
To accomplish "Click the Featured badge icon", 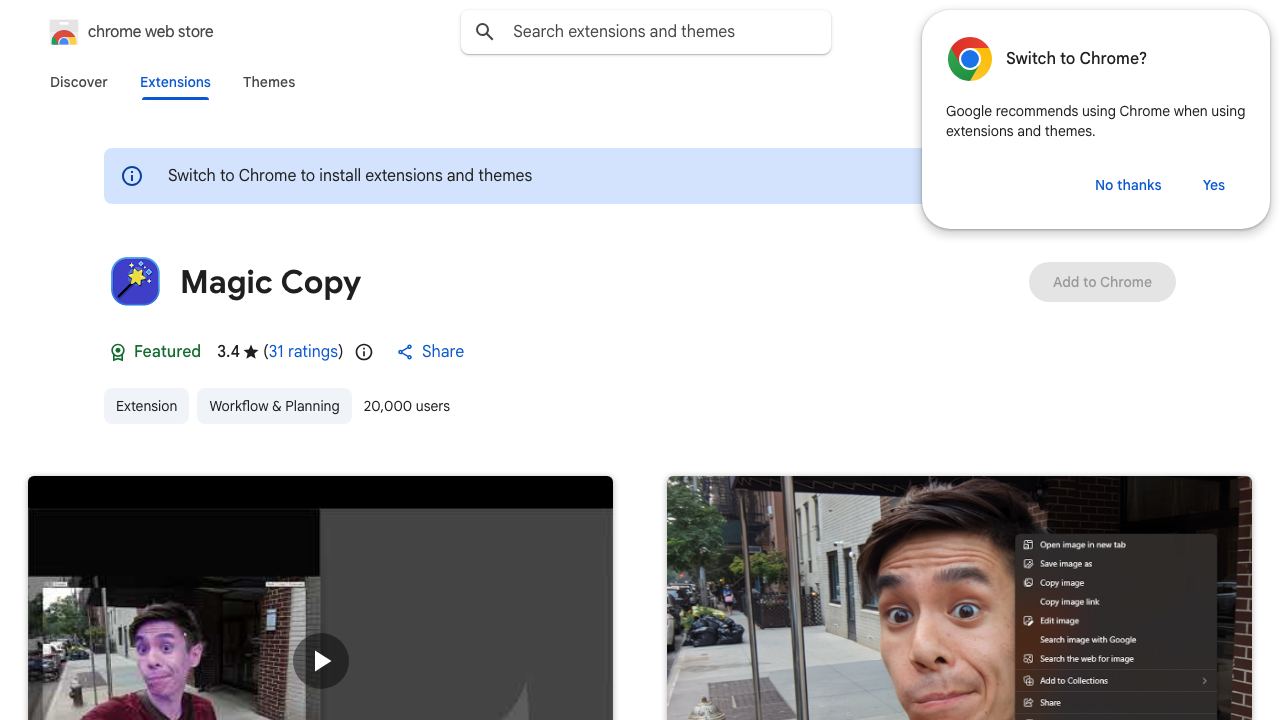I will click(118, 352).
